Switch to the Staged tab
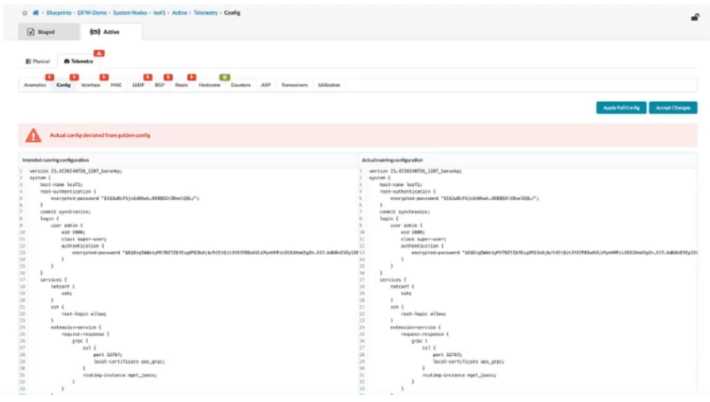The width and height of the screenshot is (710, 402). [x=42, y=32]
